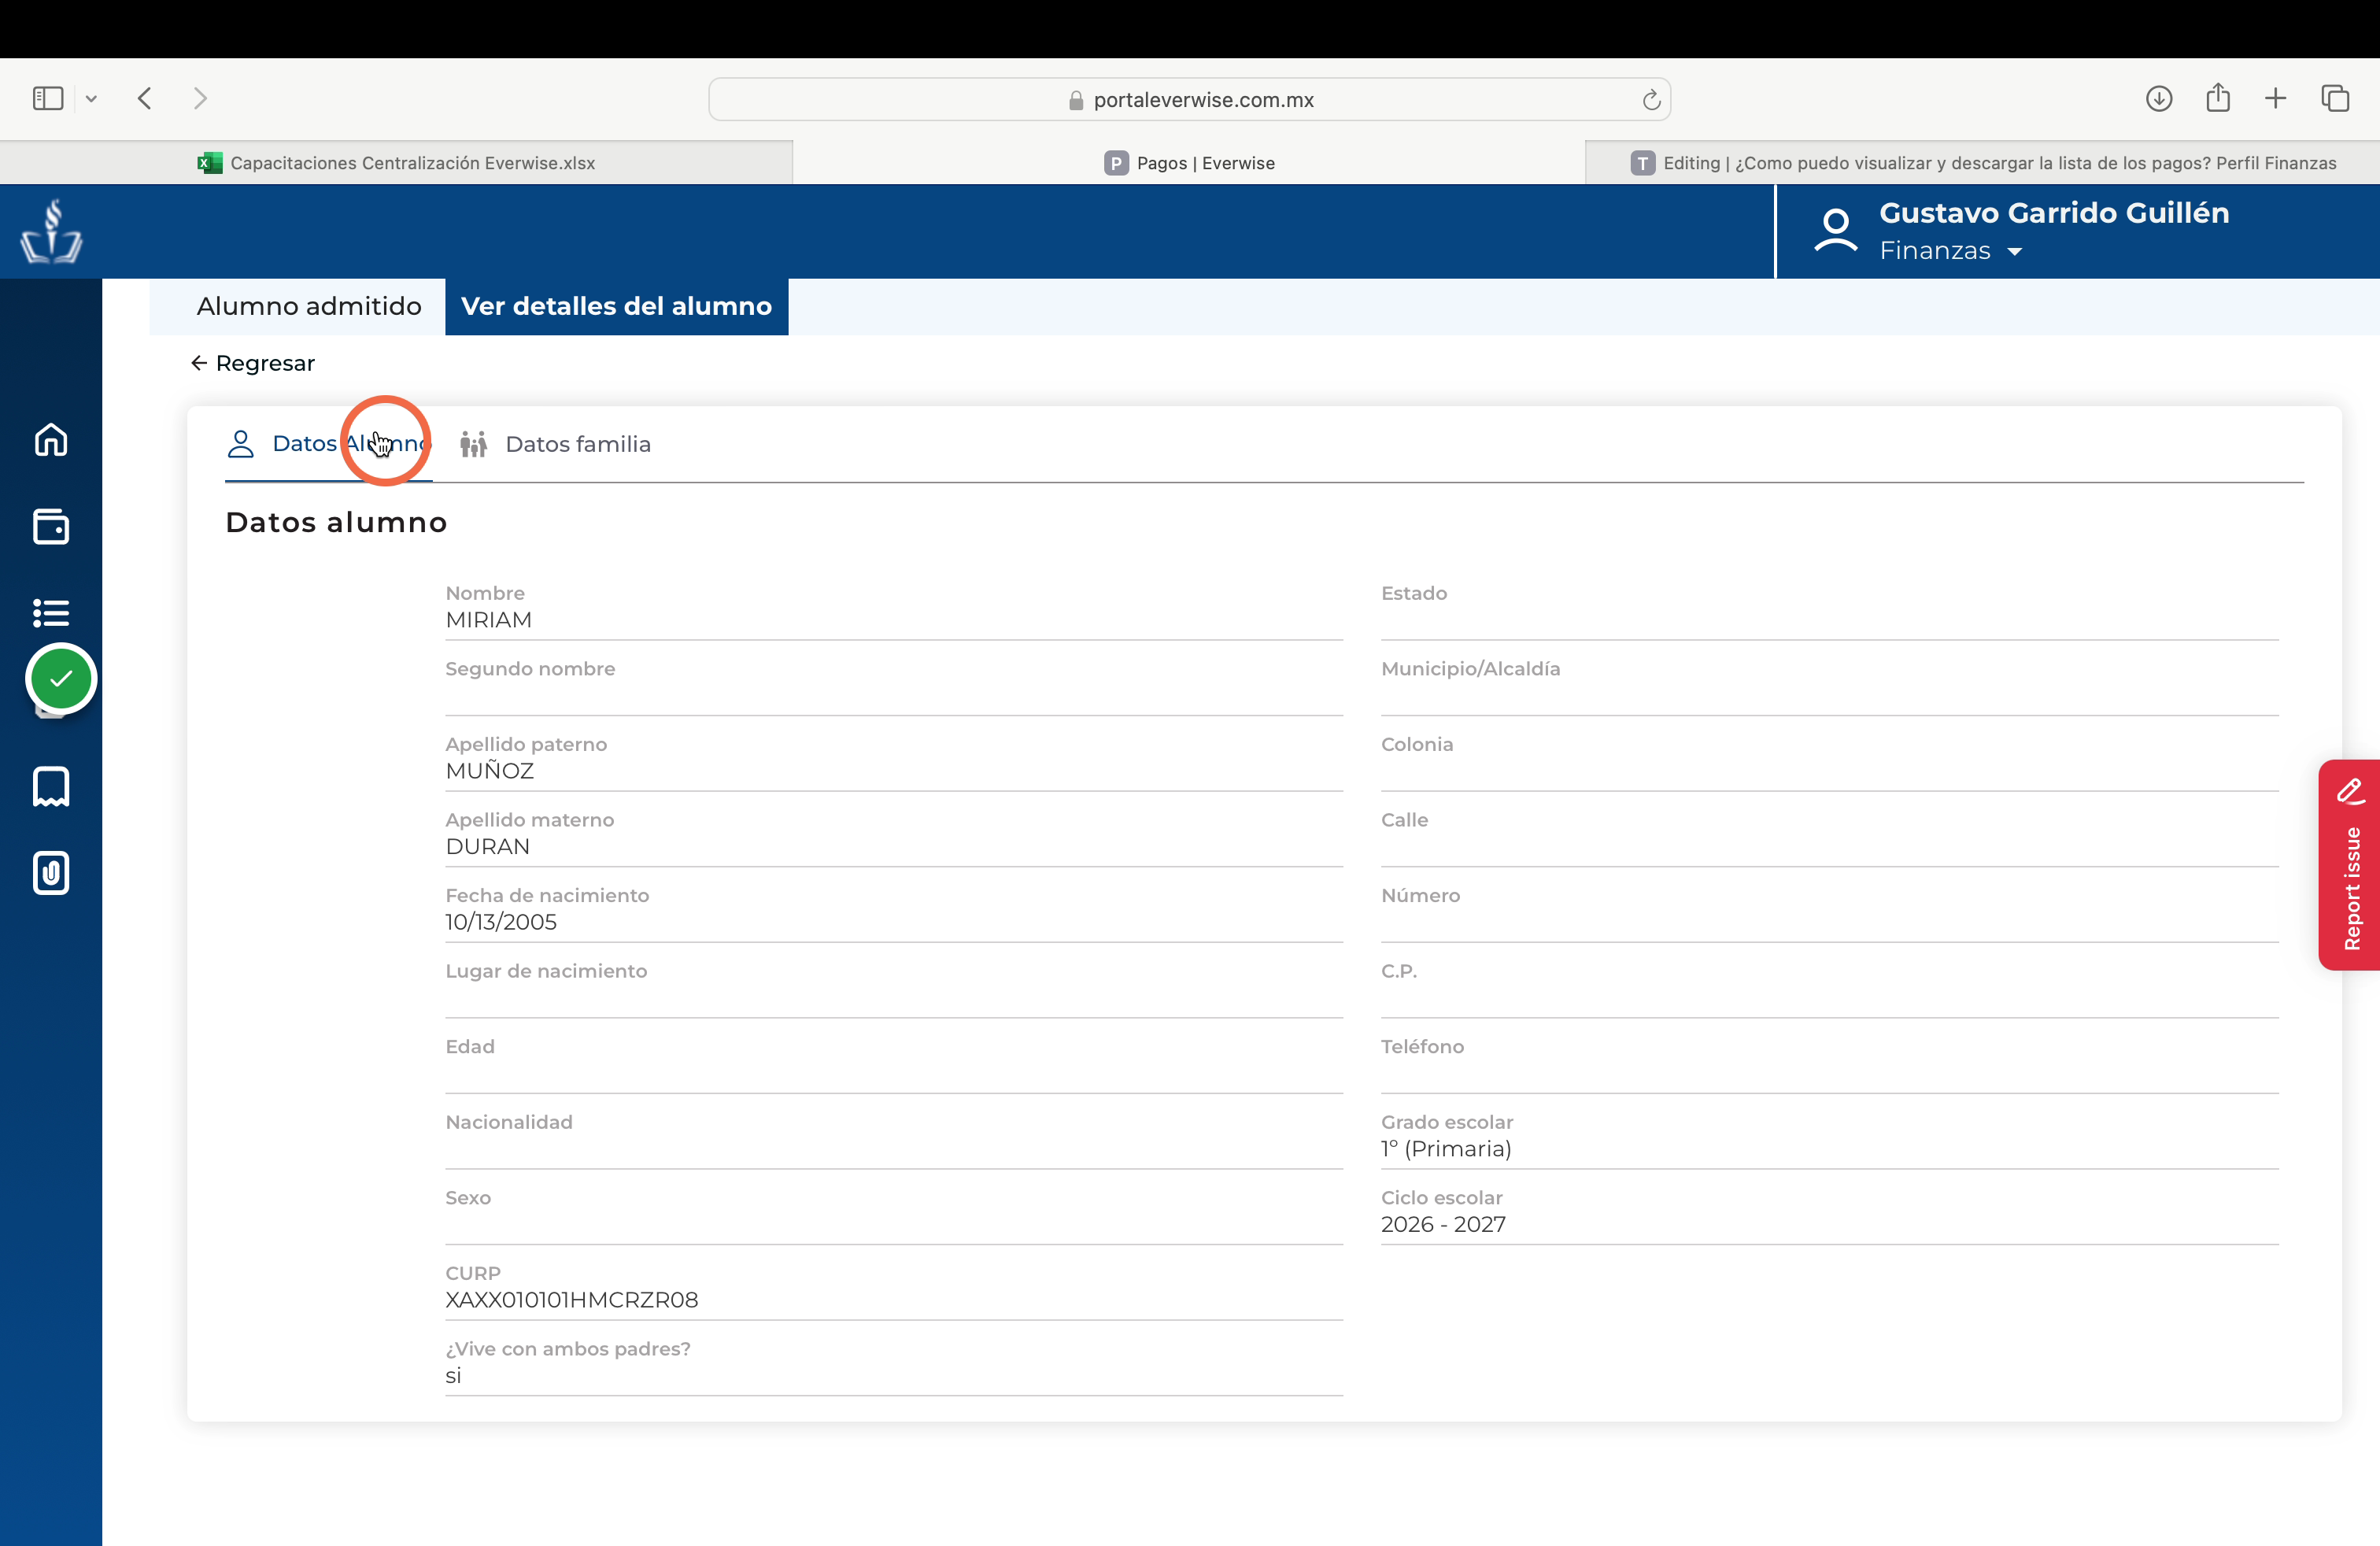
Task: Go back with Safari back arrow
Action: pyautogui.click(x=145, y=98)
